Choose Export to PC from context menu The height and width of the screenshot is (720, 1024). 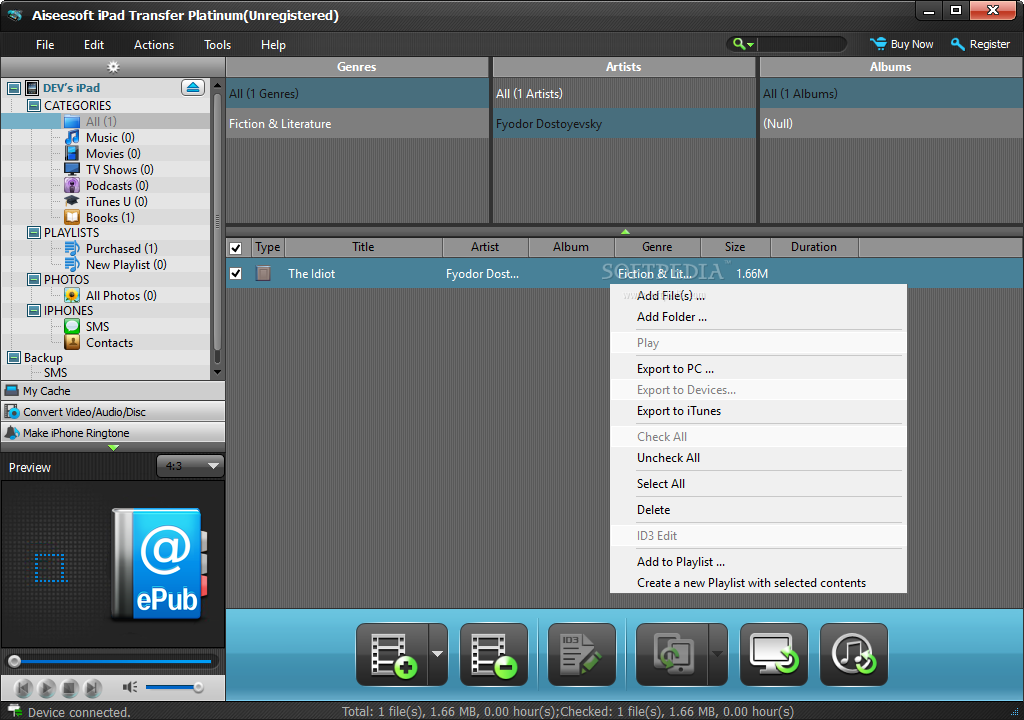758,369
